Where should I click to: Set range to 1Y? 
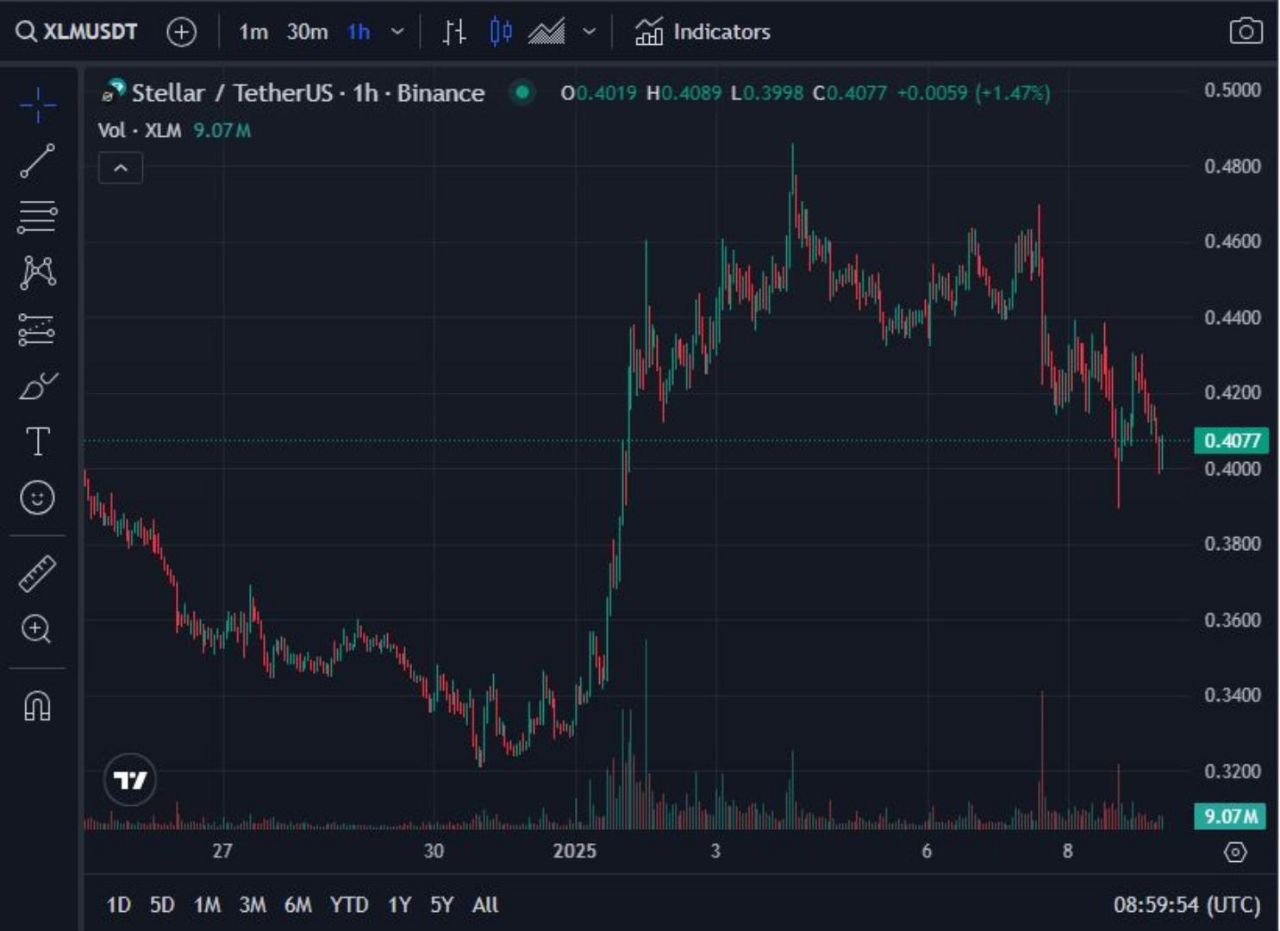[399, 905]
